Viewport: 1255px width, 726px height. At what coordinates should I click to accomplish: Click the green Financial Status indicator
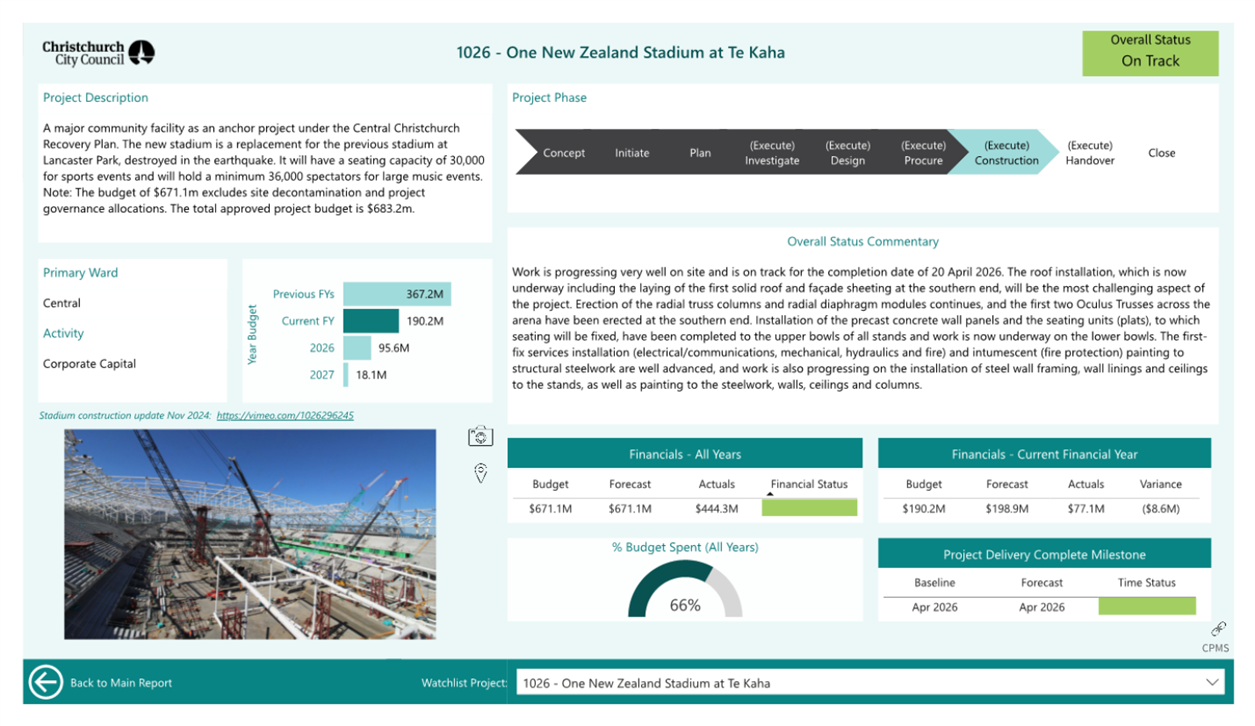(809, 508)
